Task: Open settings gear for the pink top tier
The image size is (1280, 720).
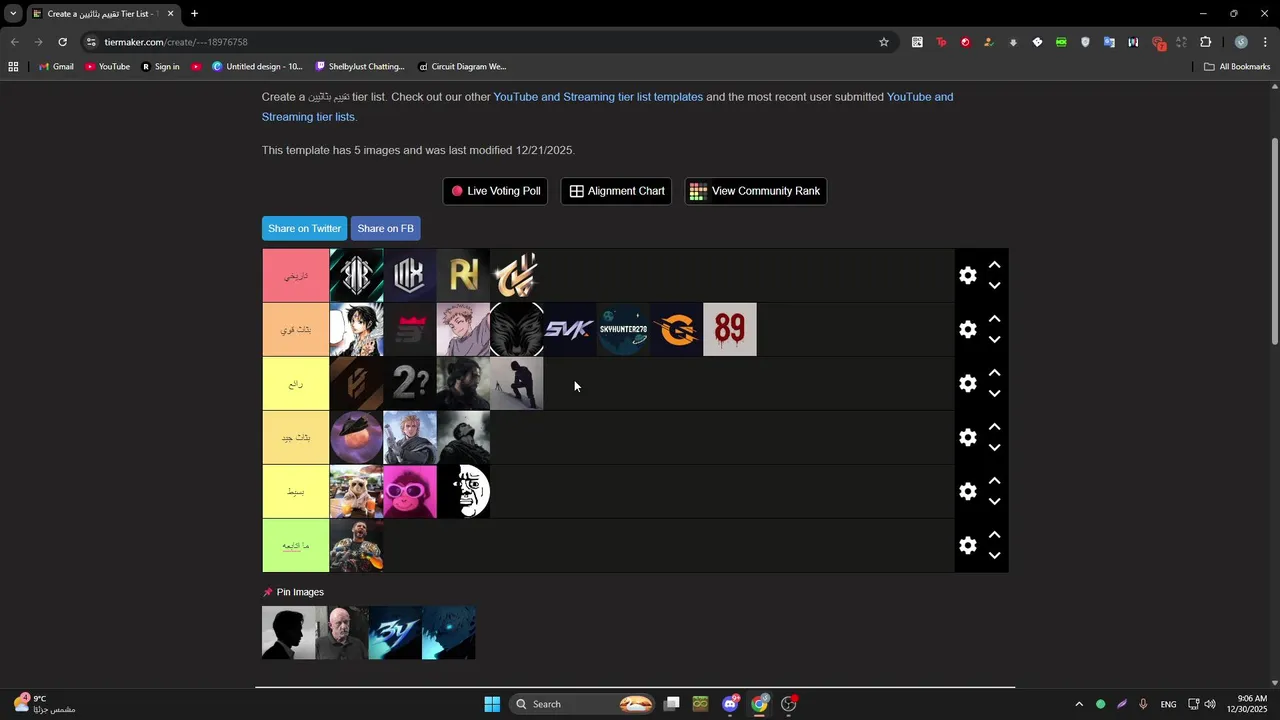Action: coord(967,275)
